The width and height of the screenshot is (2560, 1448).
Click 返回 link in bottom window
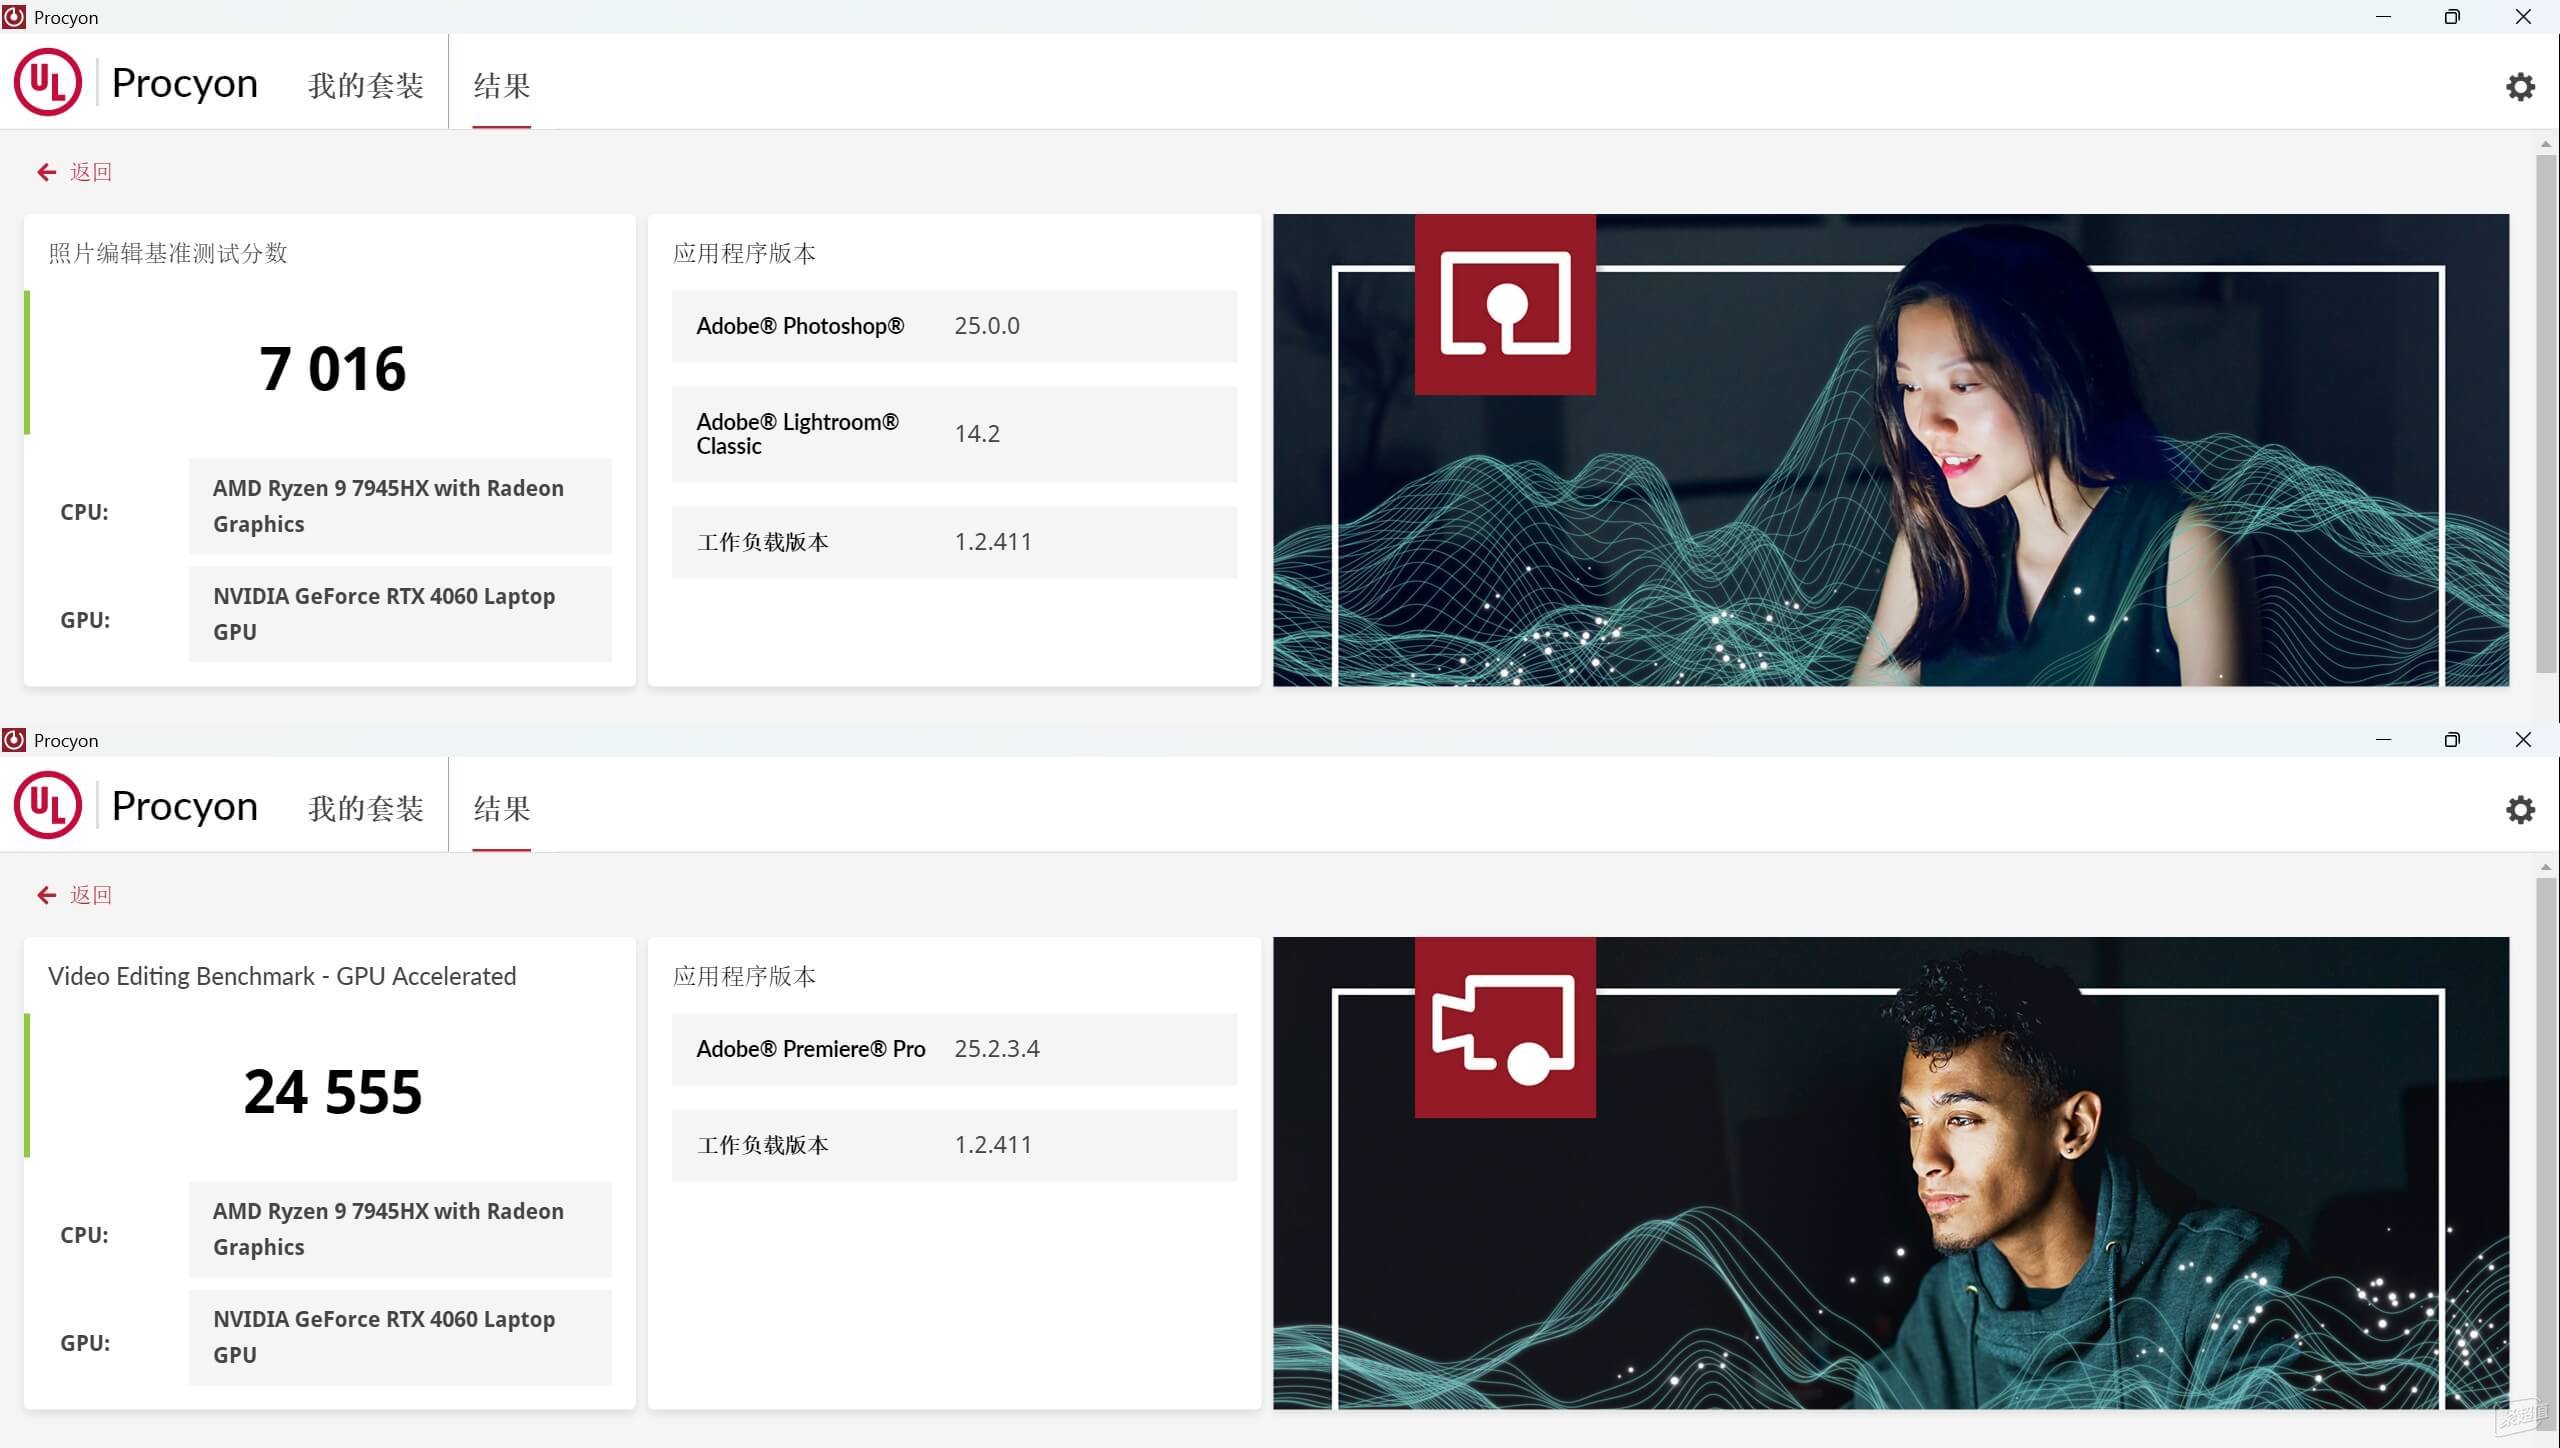91,896
